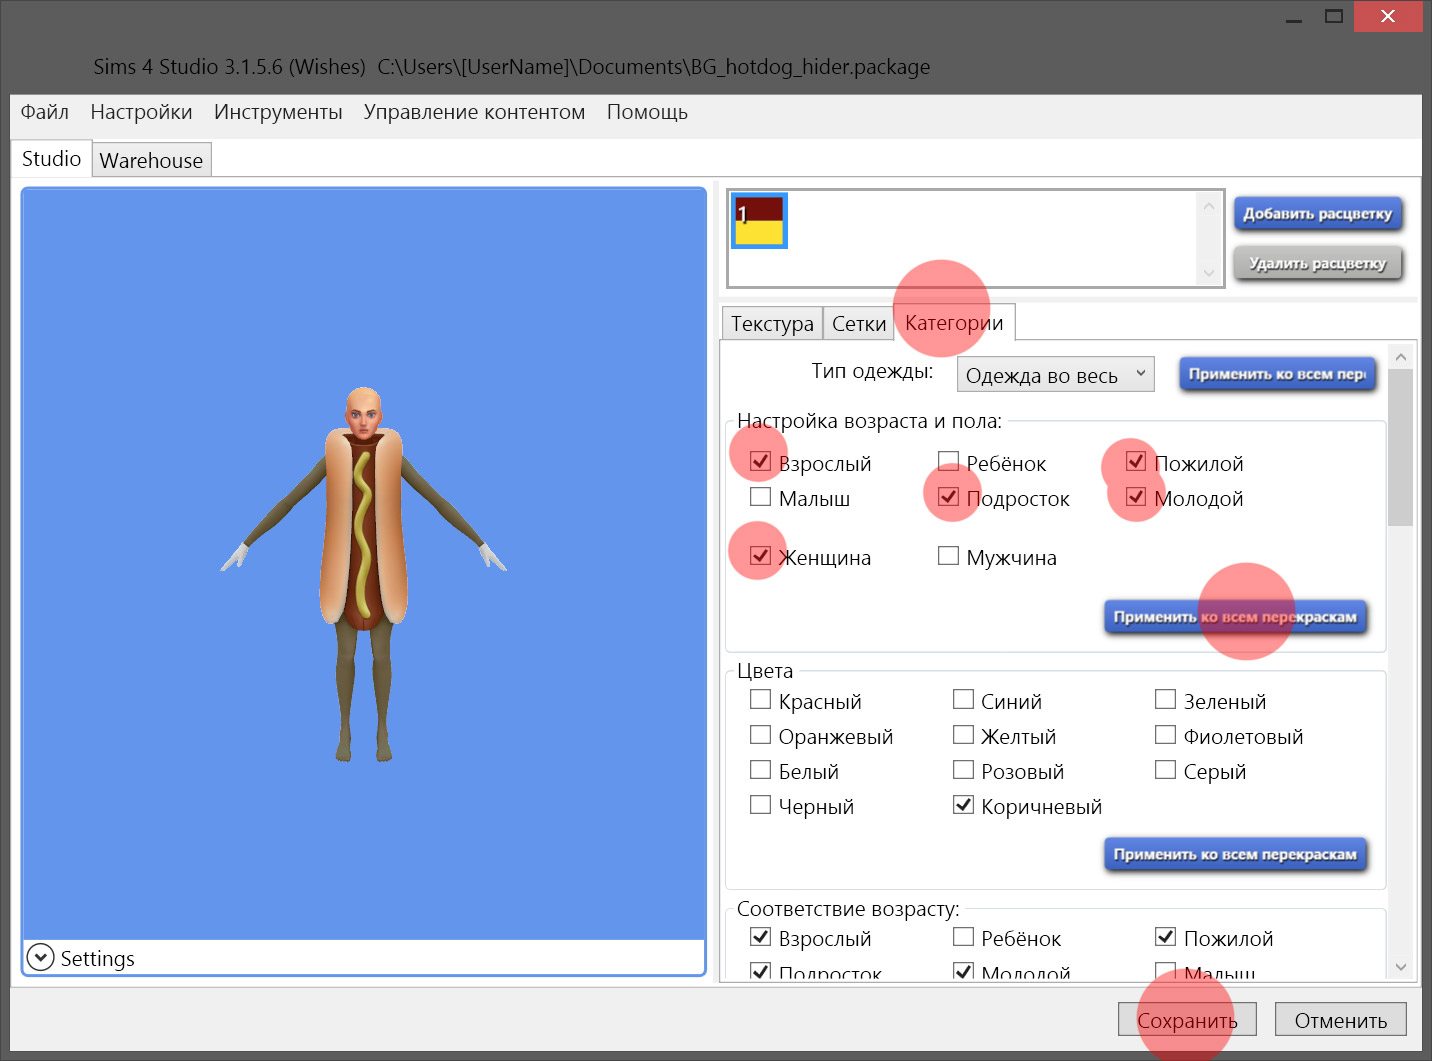Enable the Ребёнок checkbox in age settings

click(948, 461)
